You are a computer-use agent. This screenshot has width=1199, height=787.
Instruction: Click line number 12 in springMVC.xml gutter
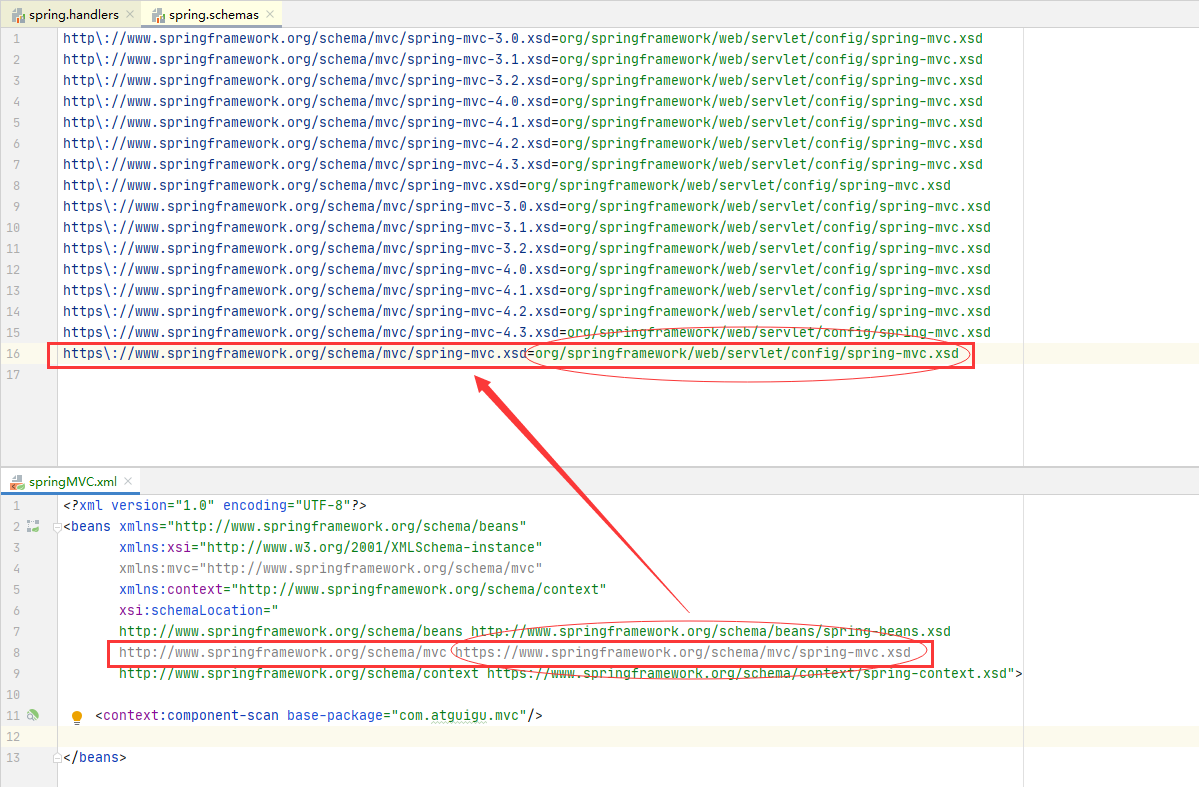(13, 737)
